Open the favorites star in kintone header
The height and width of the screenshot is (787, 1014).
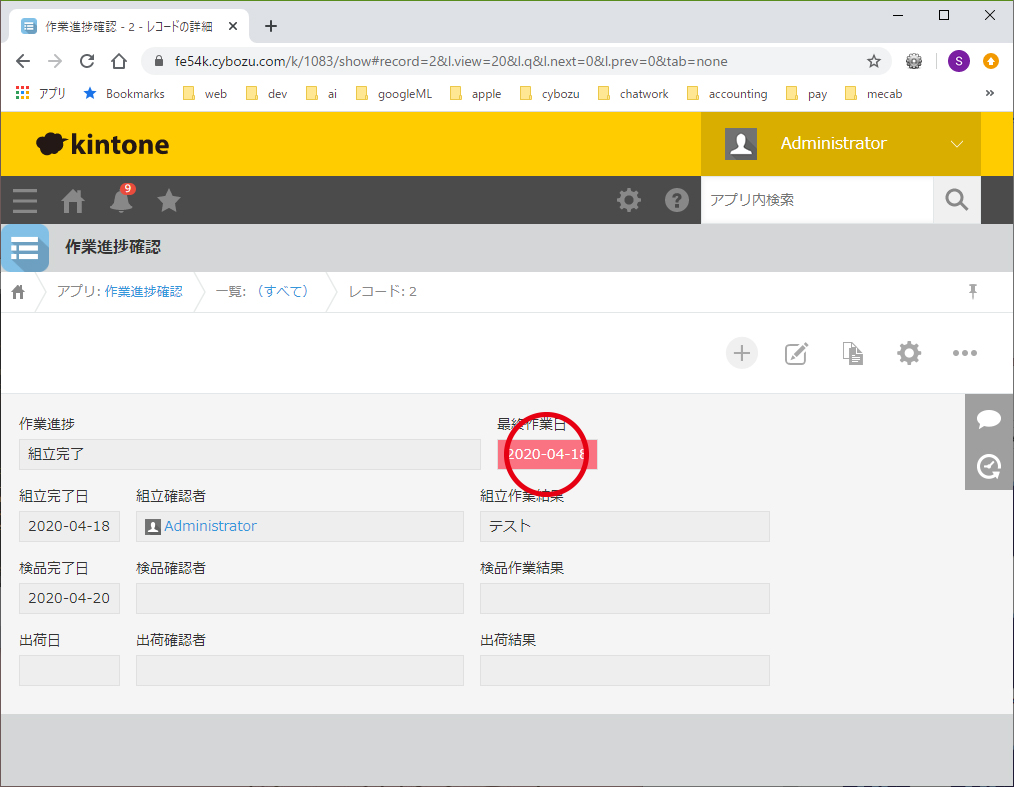(x=169, y=201)
